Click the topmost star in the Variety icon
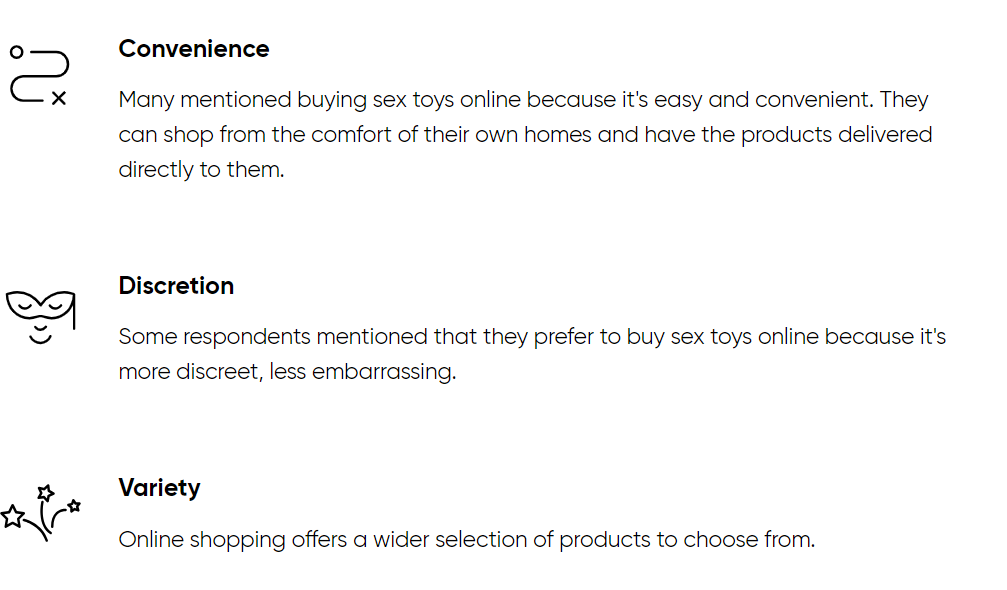 click(x=46, y=493)
